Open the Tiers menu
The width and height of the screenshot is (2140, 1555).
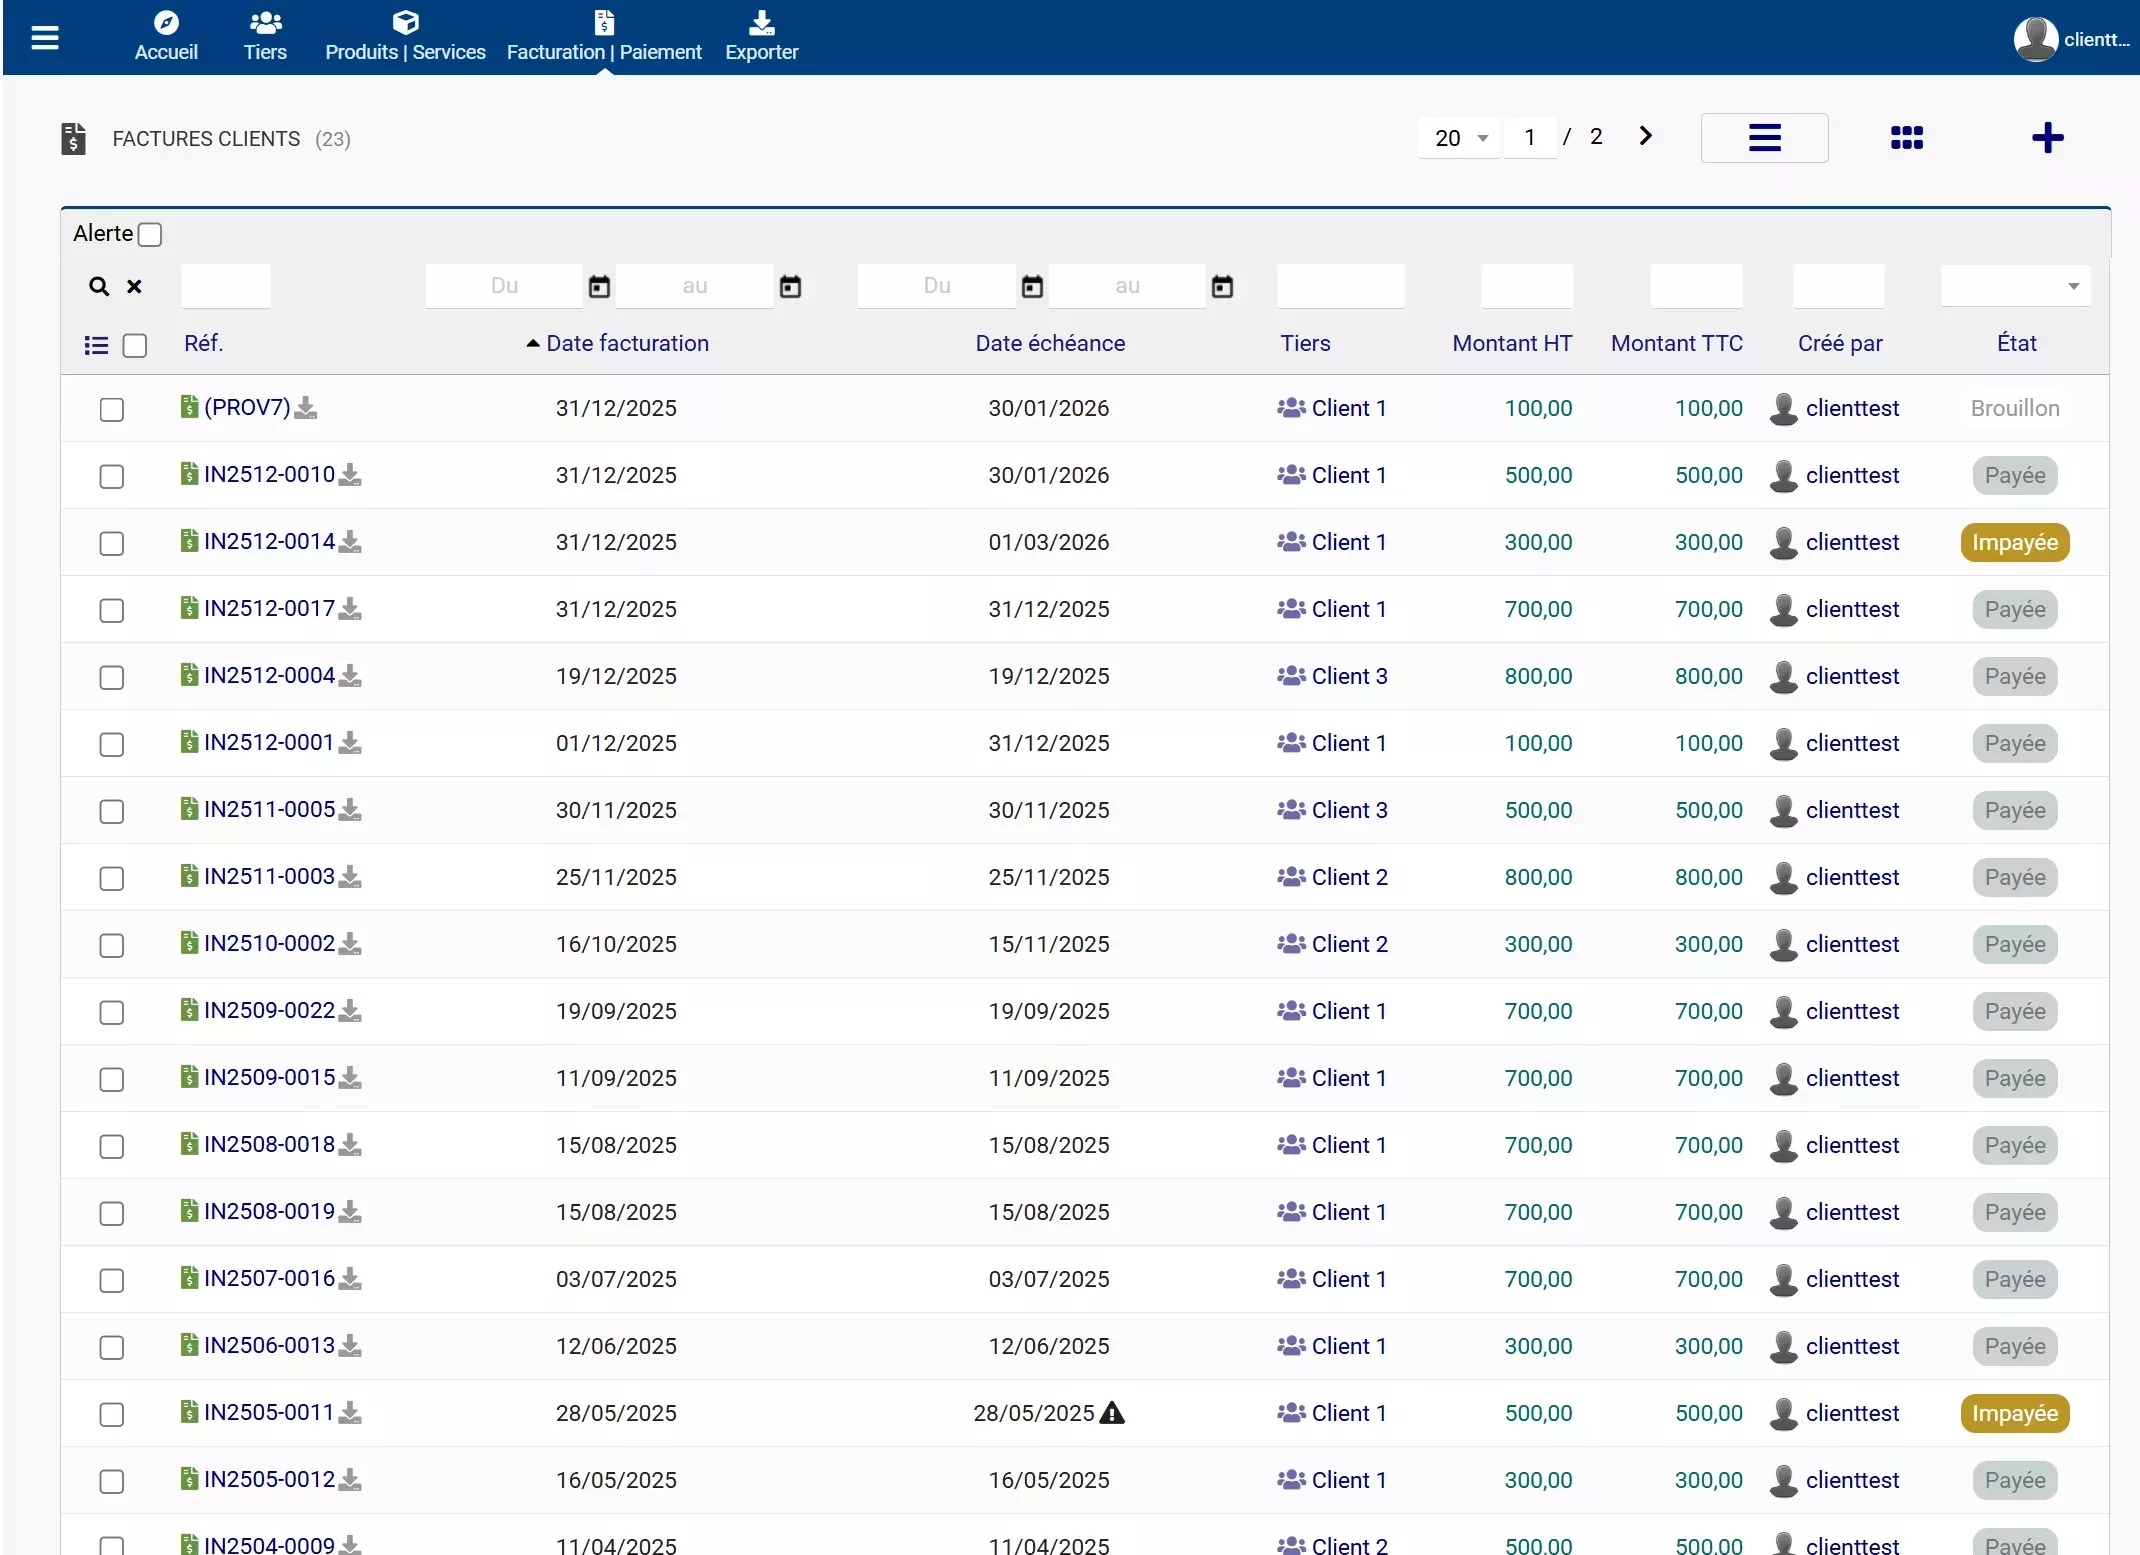click(x=265, y=37)
